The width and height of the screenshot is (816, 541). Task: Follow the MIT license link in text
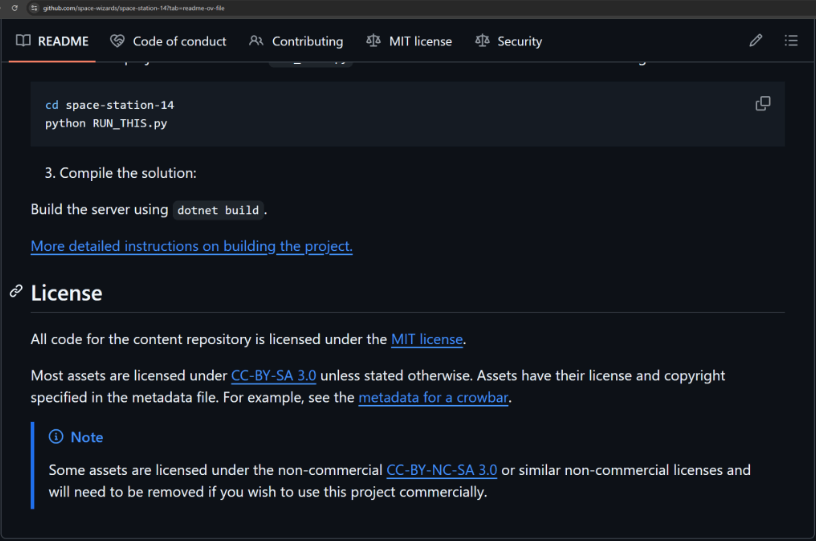point(427,339)
